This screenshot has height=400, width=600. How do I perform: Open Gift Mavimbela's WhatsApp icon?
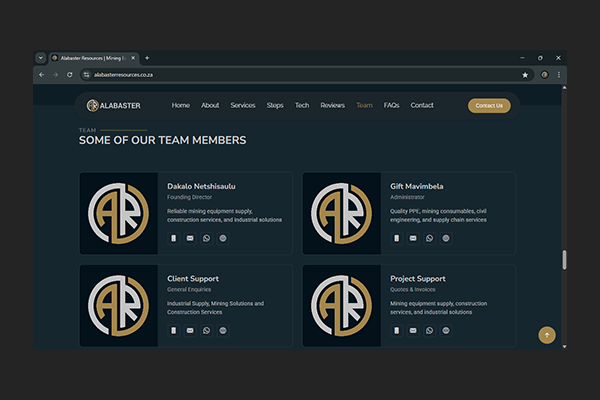(x=429, y=238)
